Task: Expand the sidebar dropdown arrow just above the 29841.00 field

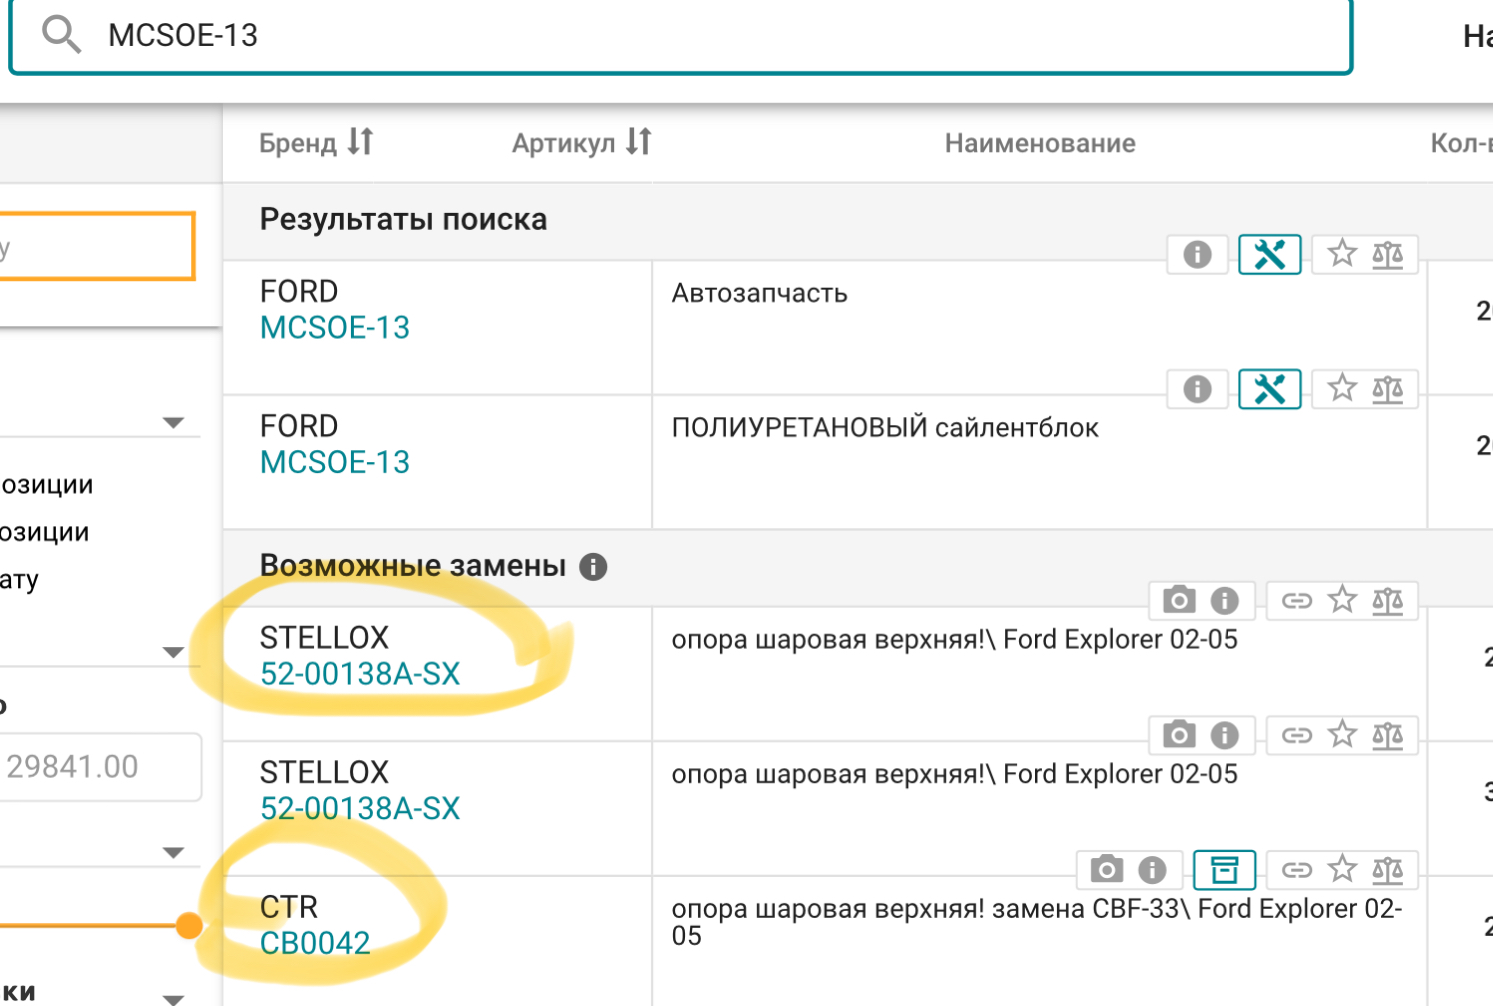Action: pyautogui.click(x=174, y=653)
